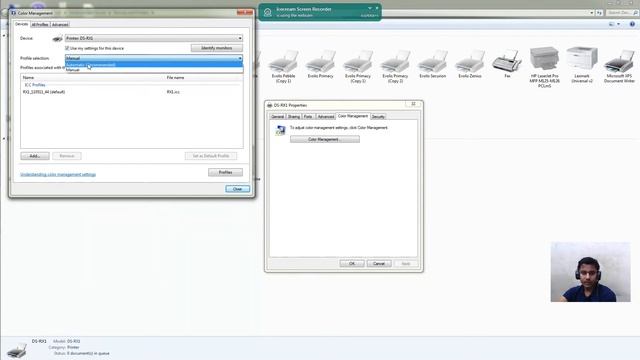Image resolution: width=640 pixels, height=360 pixels.
Task: Open the address bar history dropdown arrow
Action: point(592,13)
